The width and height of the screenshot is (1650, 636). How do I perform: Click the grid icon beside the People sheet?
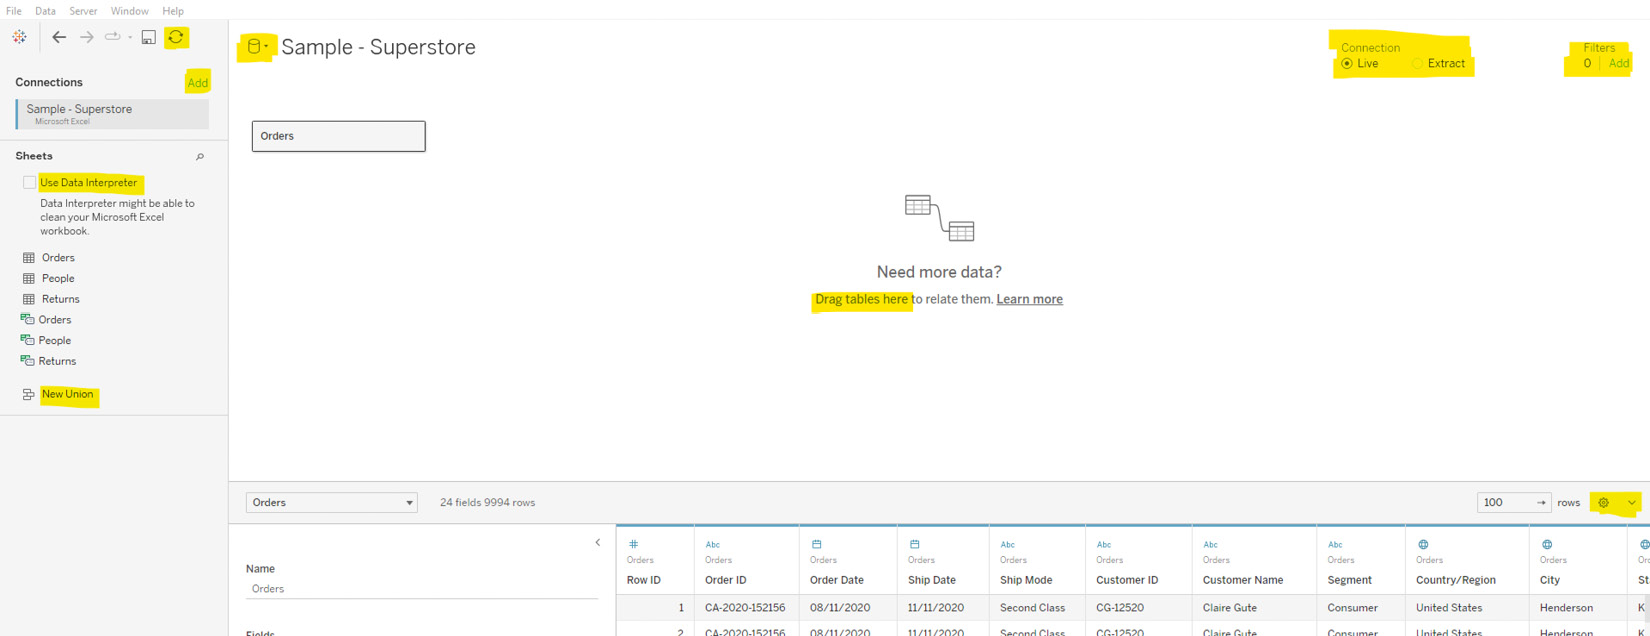coord(29,278)
